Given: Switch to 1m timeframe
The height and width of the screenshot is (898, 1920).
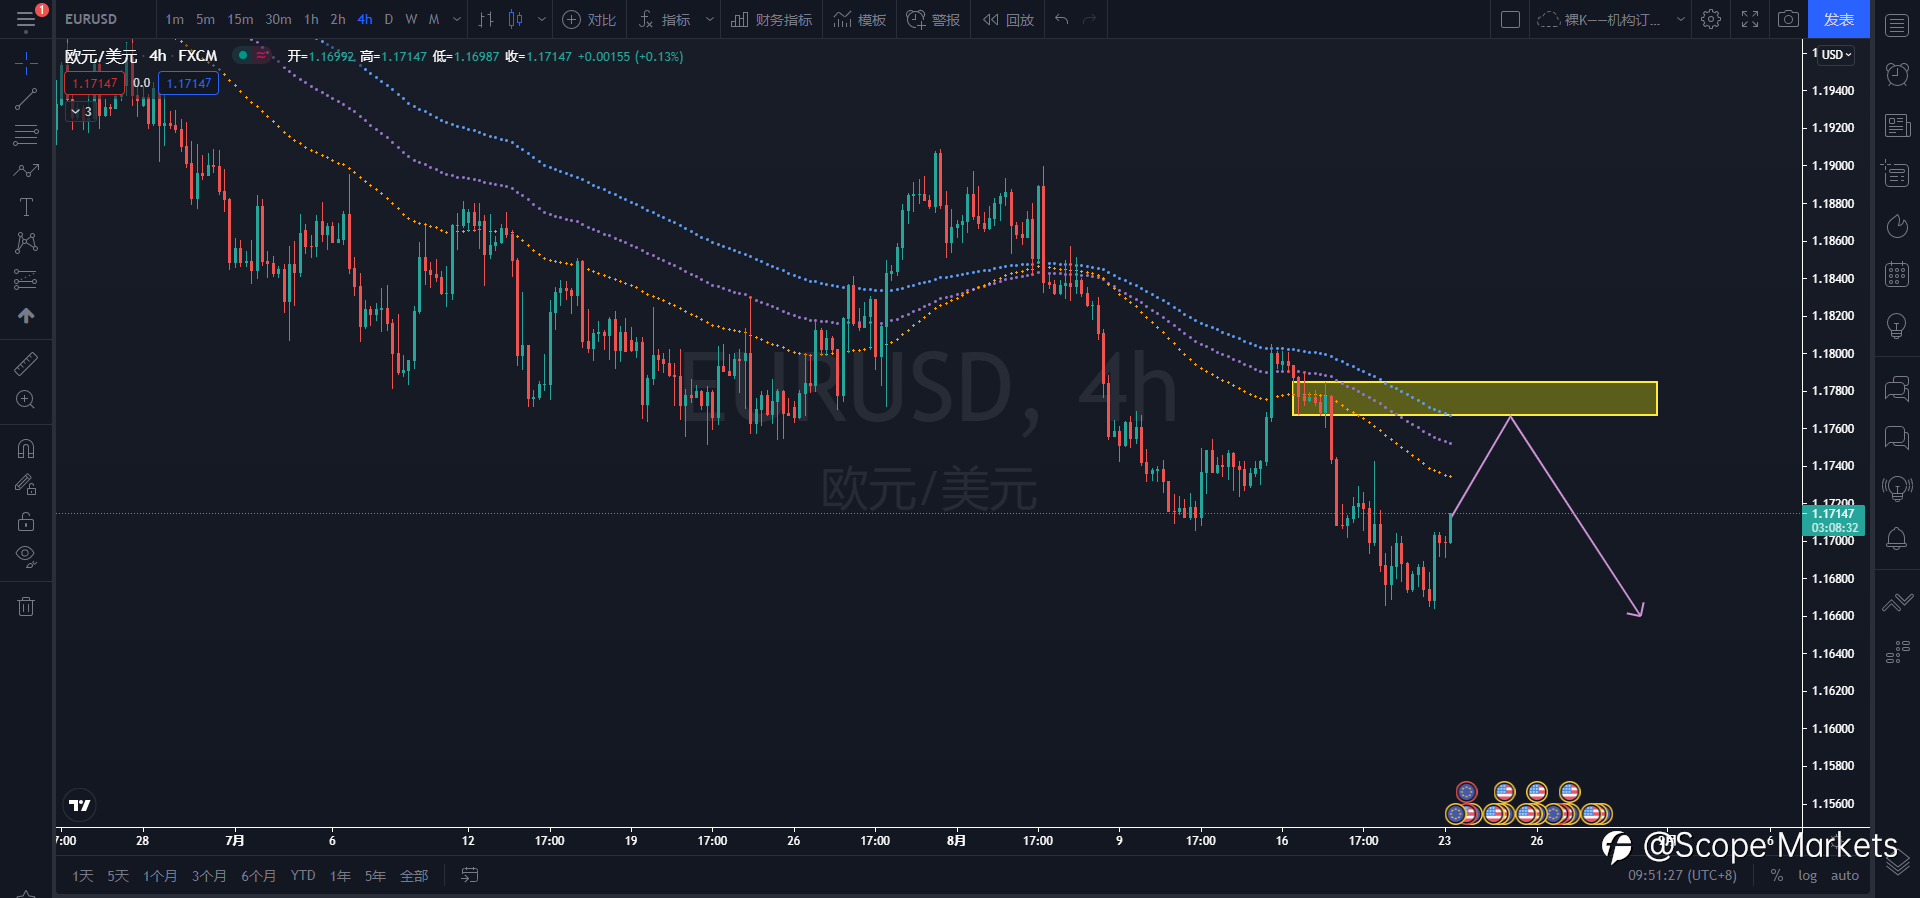Looking at the screenshot, I should pyautogui.click(x=174, y=19).
